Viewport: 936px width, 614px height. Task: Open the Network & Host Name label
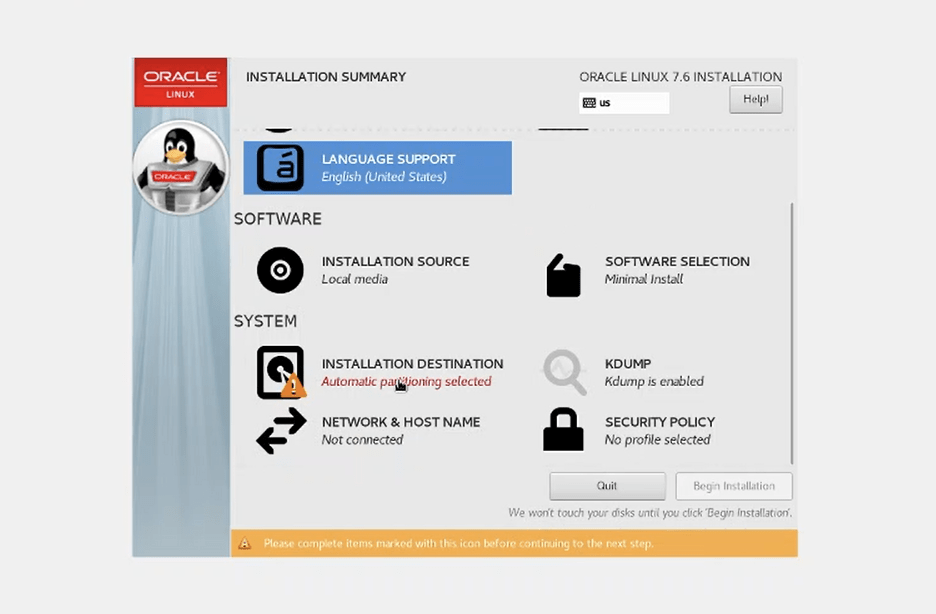pos(401,422)
